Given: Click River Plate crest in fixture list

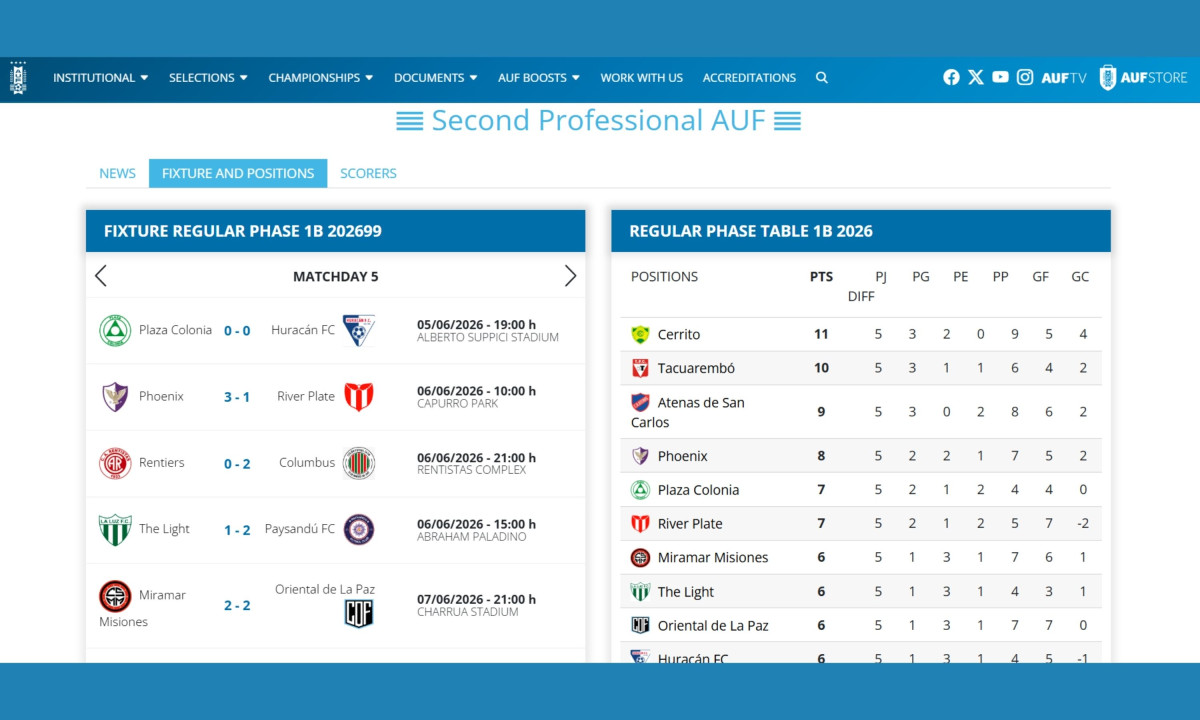Looking at the screenshot, I should coord(359,397).
